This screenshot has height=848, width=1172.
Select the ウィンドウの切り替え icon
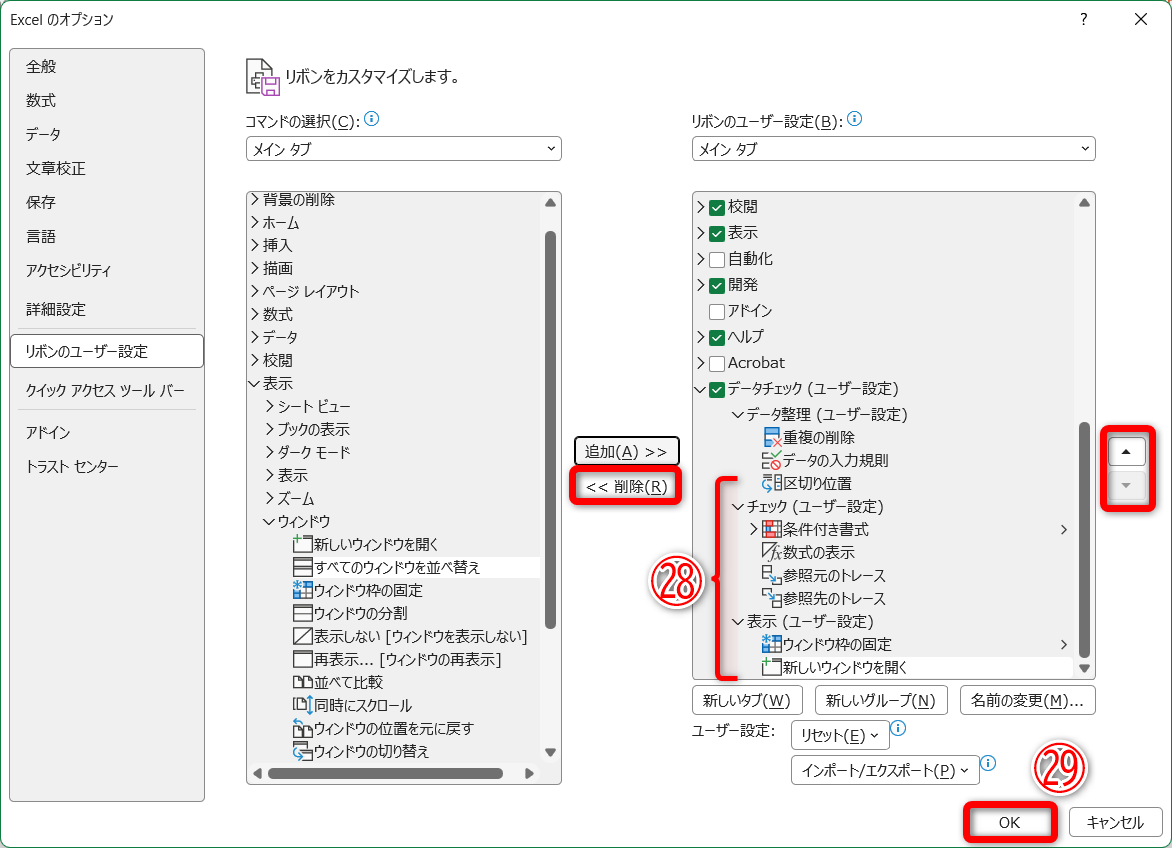click(x=302, y=752)
